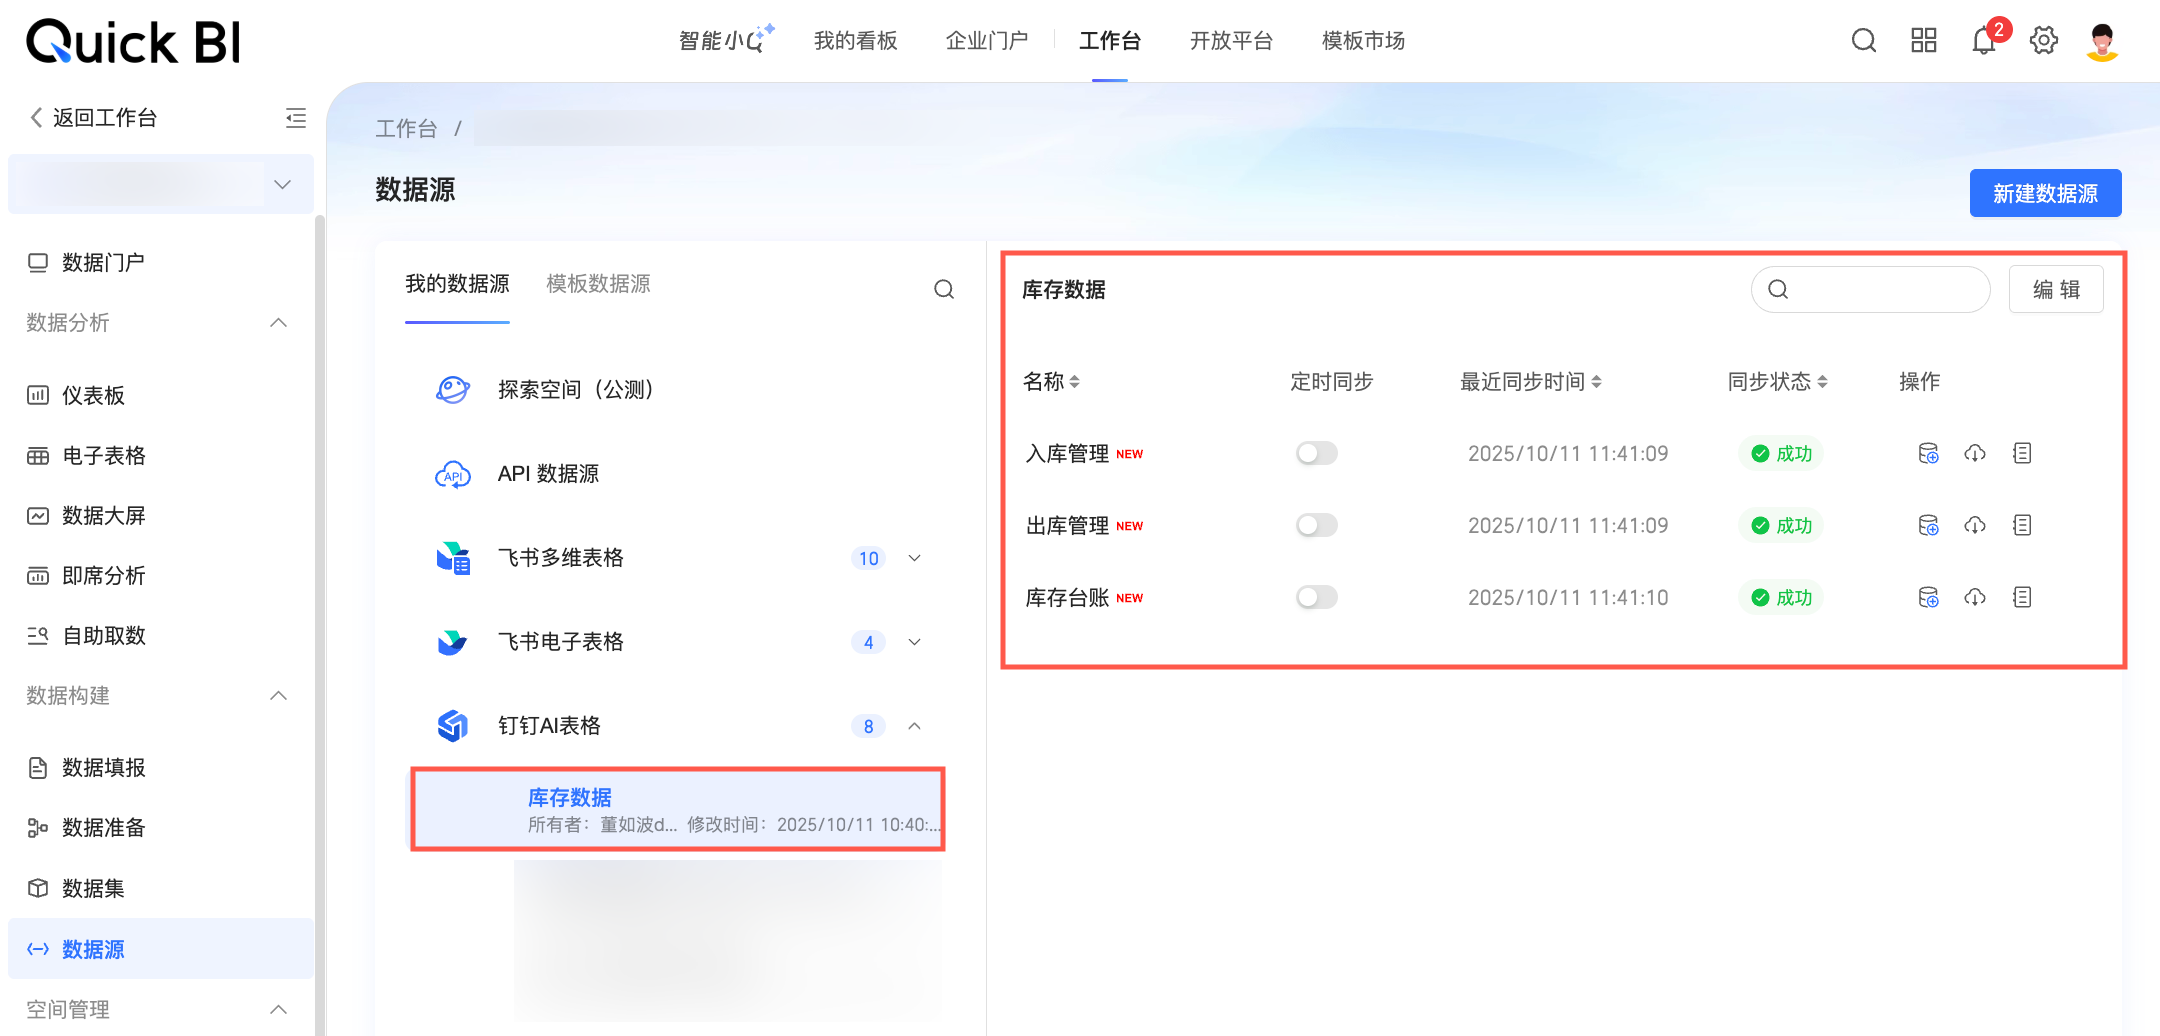The image size is (2160, 1036).
Task: Click the 新建数据源 button
Action: pos(2045,193)
